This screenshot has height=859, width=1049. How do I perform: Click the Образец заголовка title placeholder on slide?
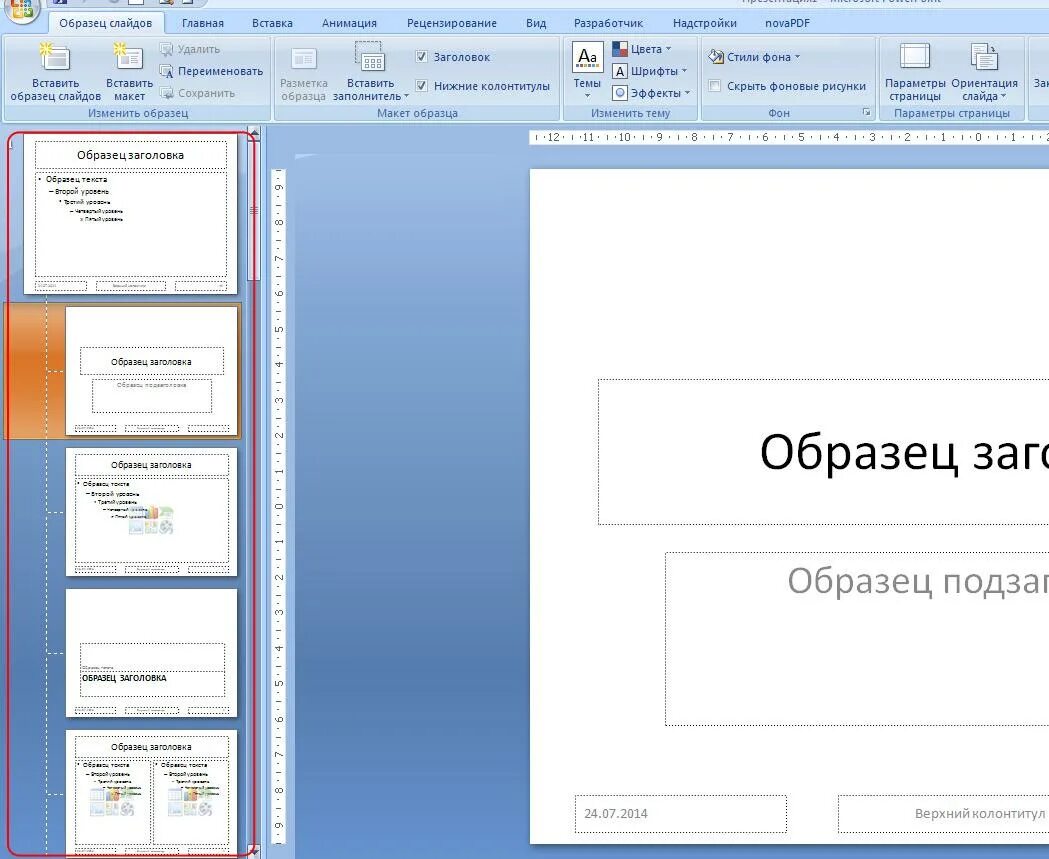(x=824, y=452)
